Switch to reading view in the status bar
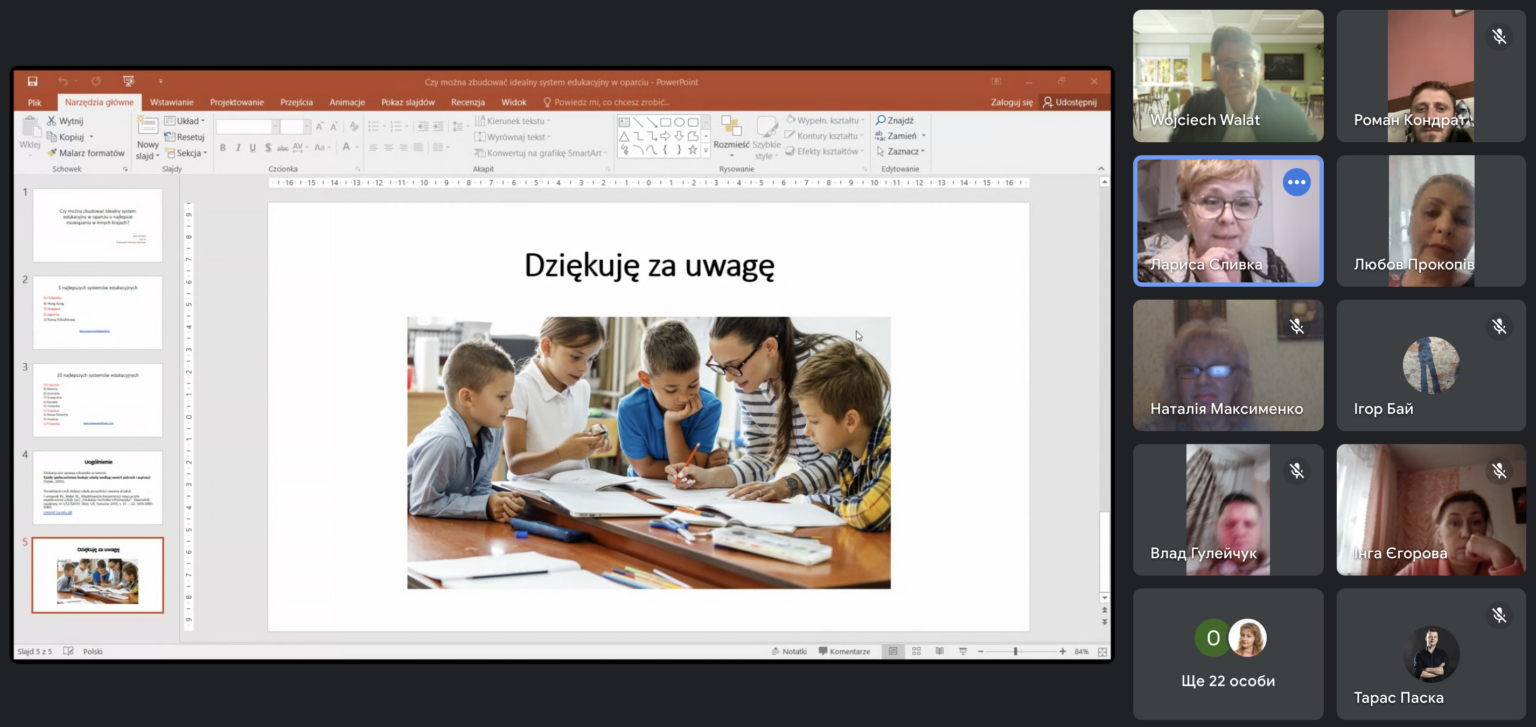 pos(938,651)
